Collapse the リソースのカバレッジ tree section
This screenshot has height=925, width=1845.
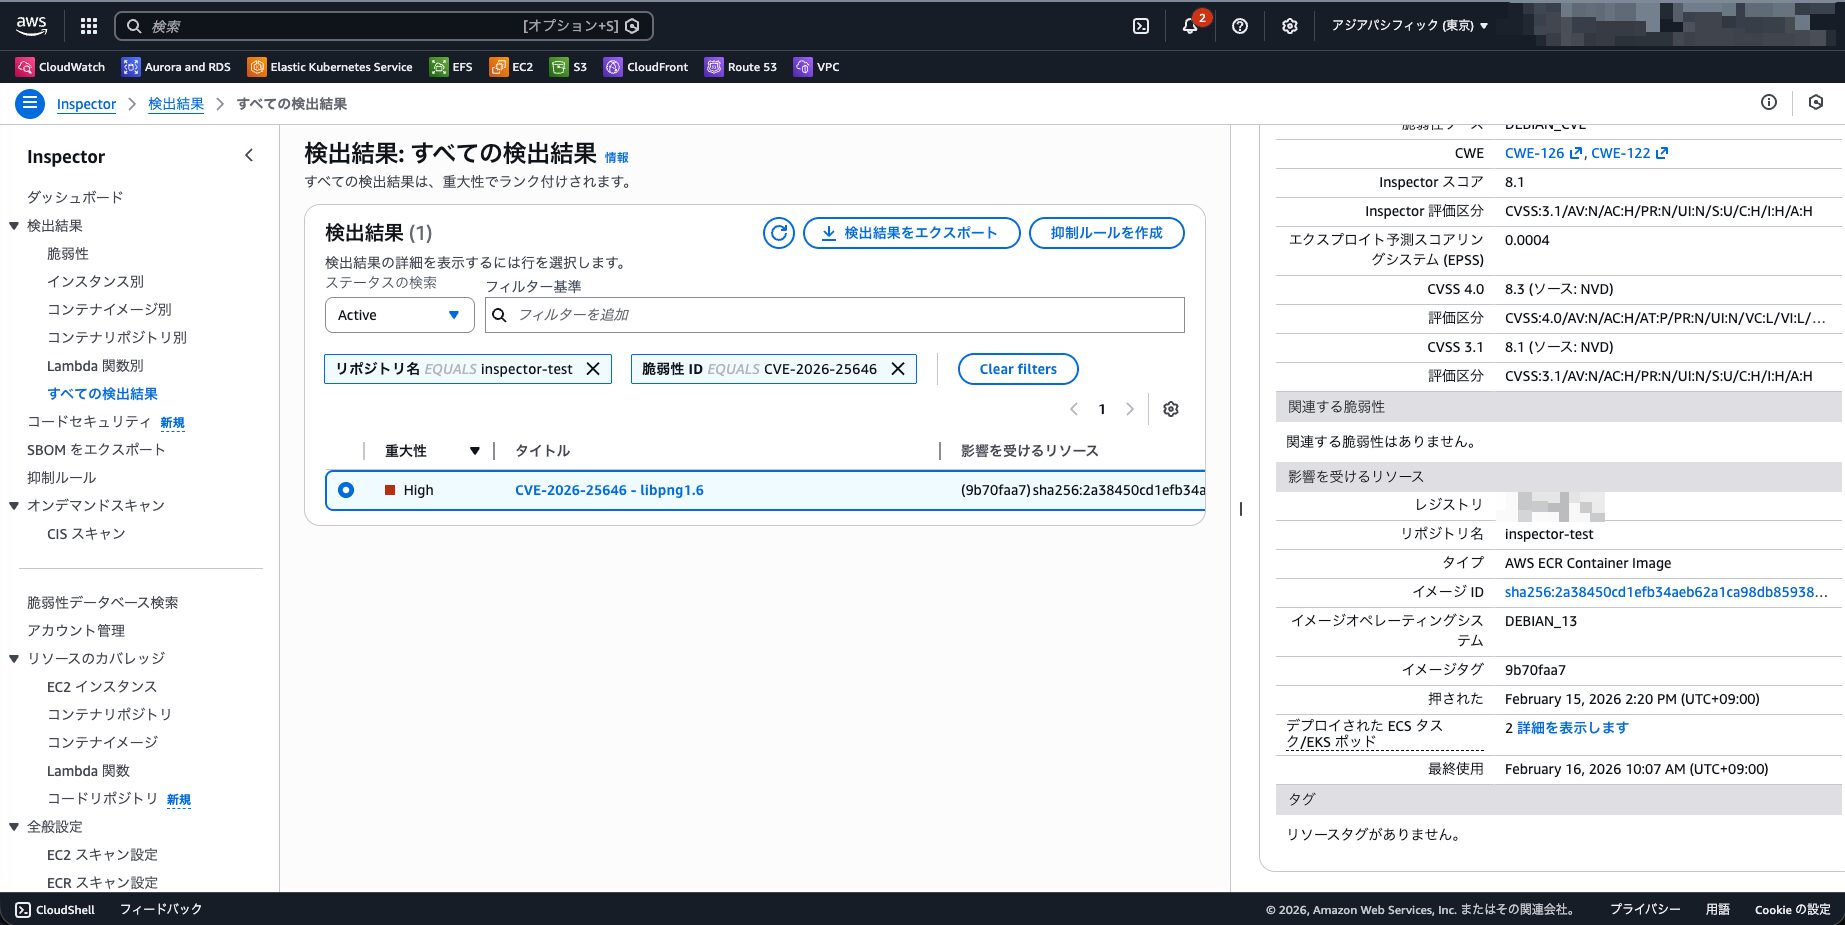point(14,659)
